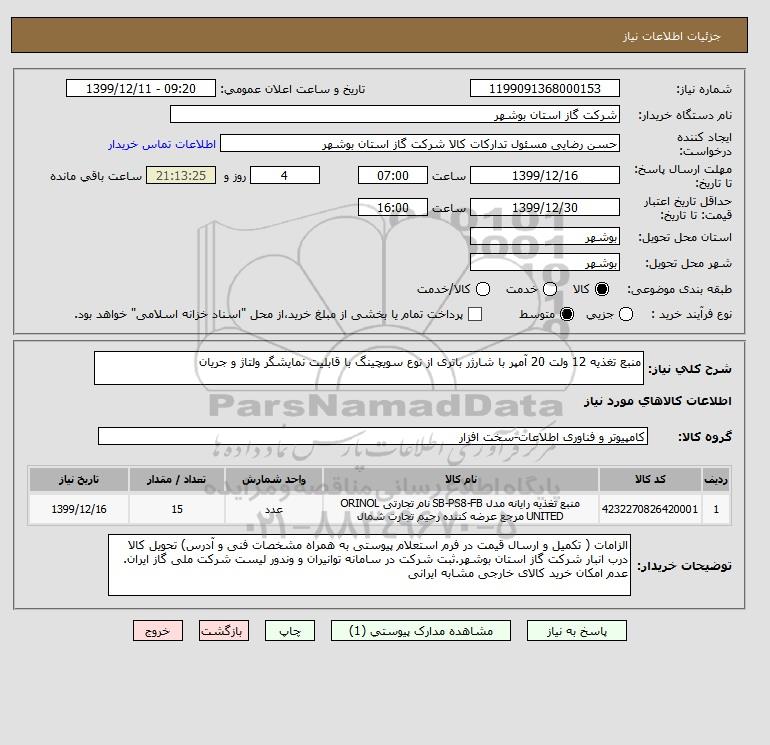
Task: Click the unit cell عدد
Action: tap(274, 509)
